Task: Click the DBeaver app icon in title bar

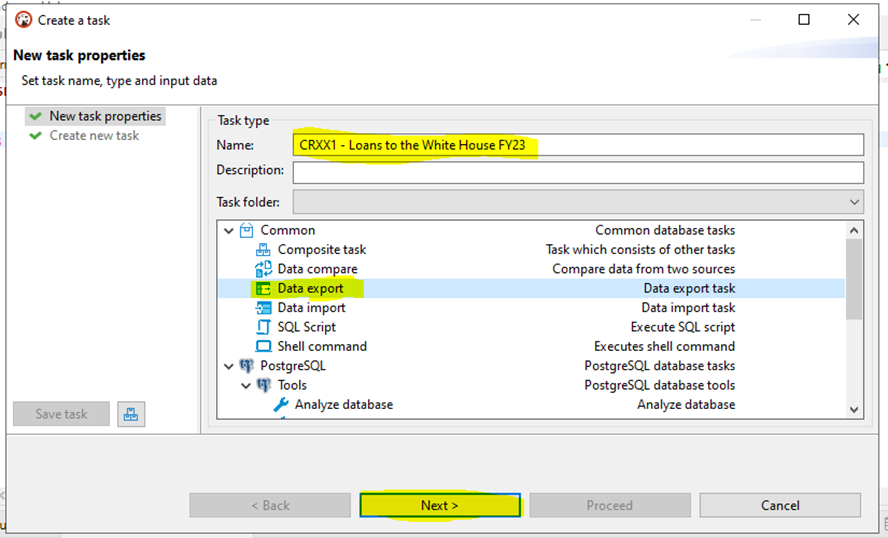Action: tap(23, 20)
